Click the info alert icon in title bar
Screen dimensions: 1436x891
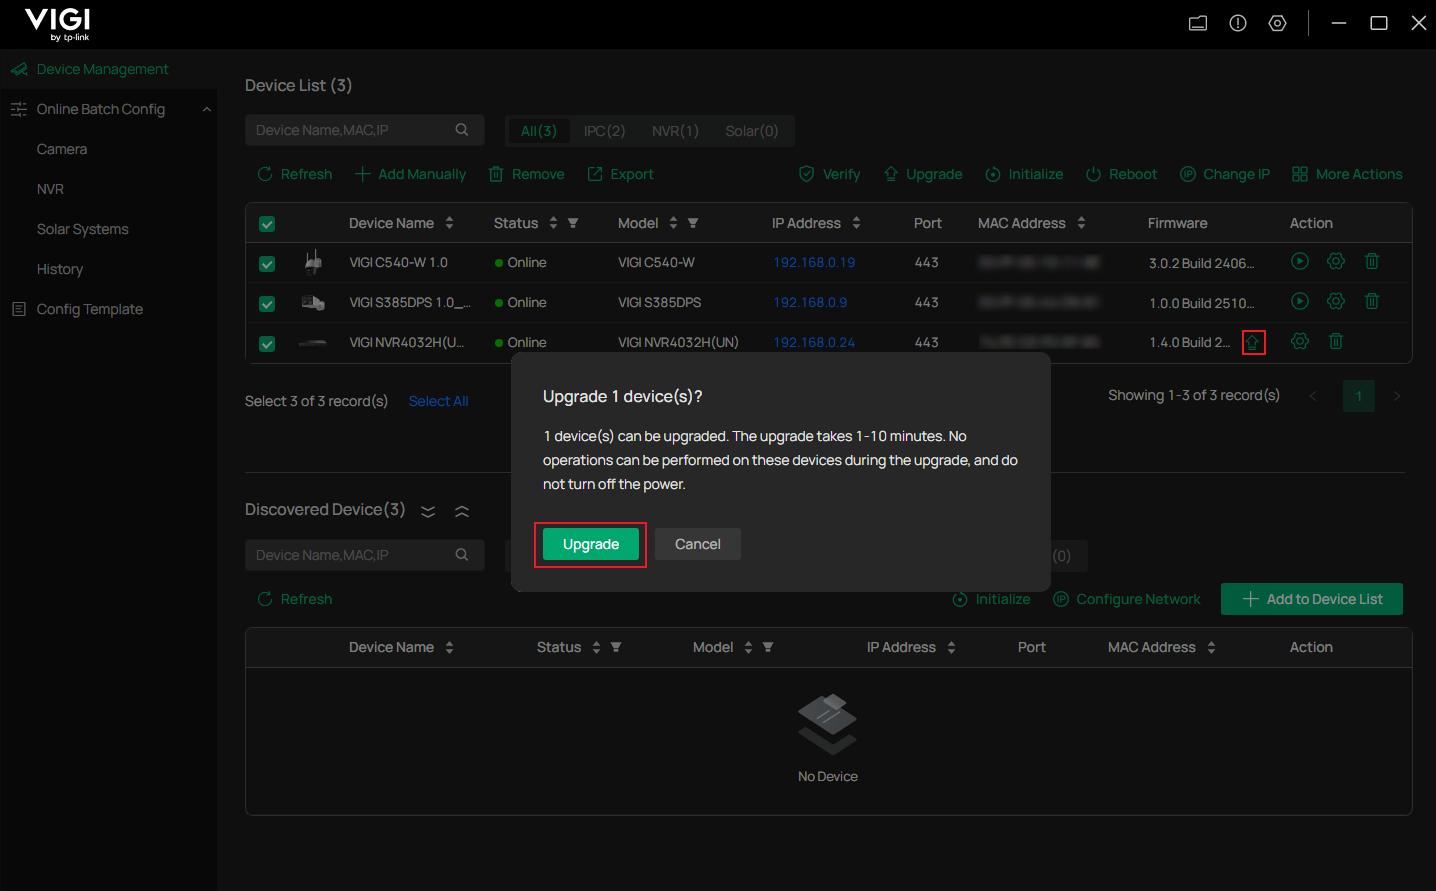(x=1237, y=23)
